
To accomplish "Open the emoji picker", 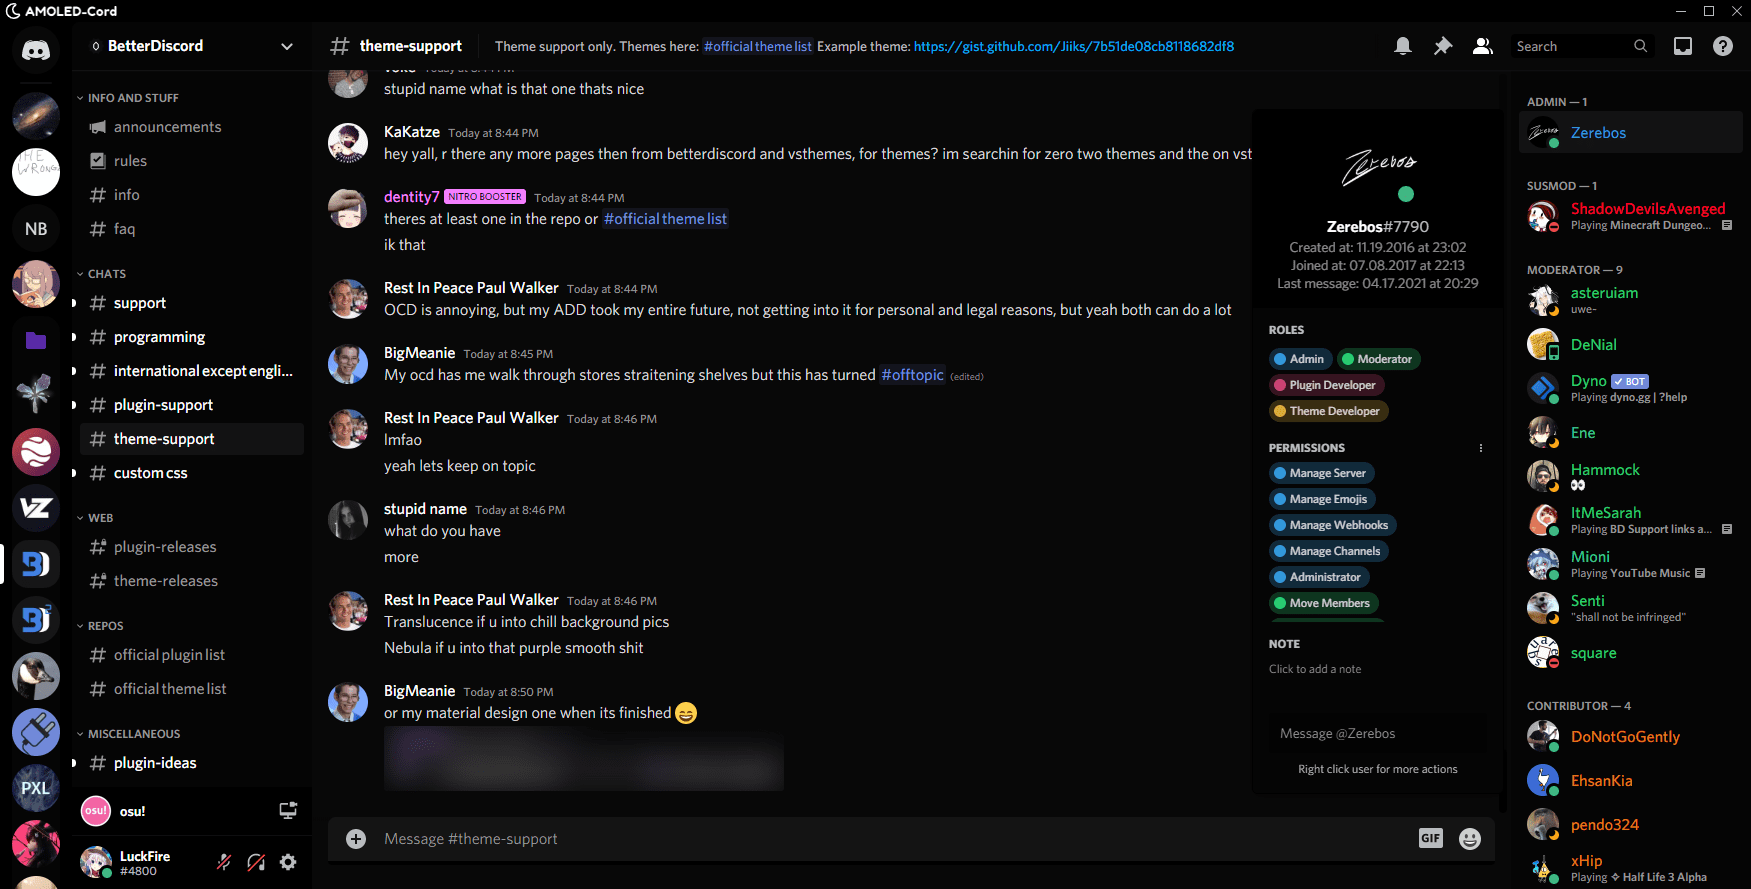I will click(x=1469, y=839).
